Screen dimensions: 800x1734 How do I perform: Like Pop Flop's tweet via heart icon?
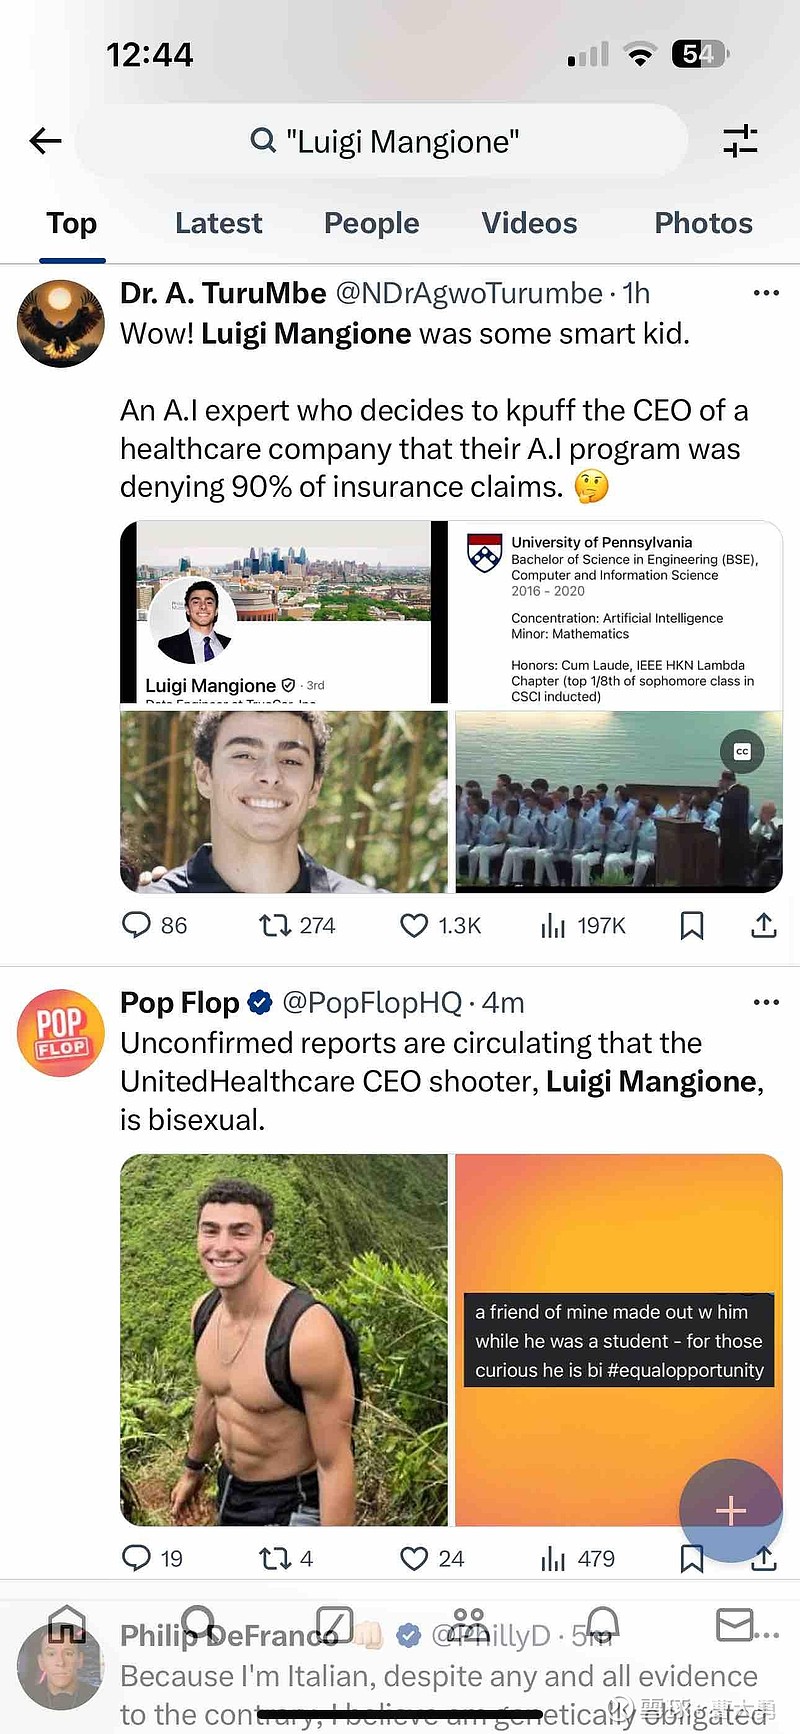coord(413,1558)
